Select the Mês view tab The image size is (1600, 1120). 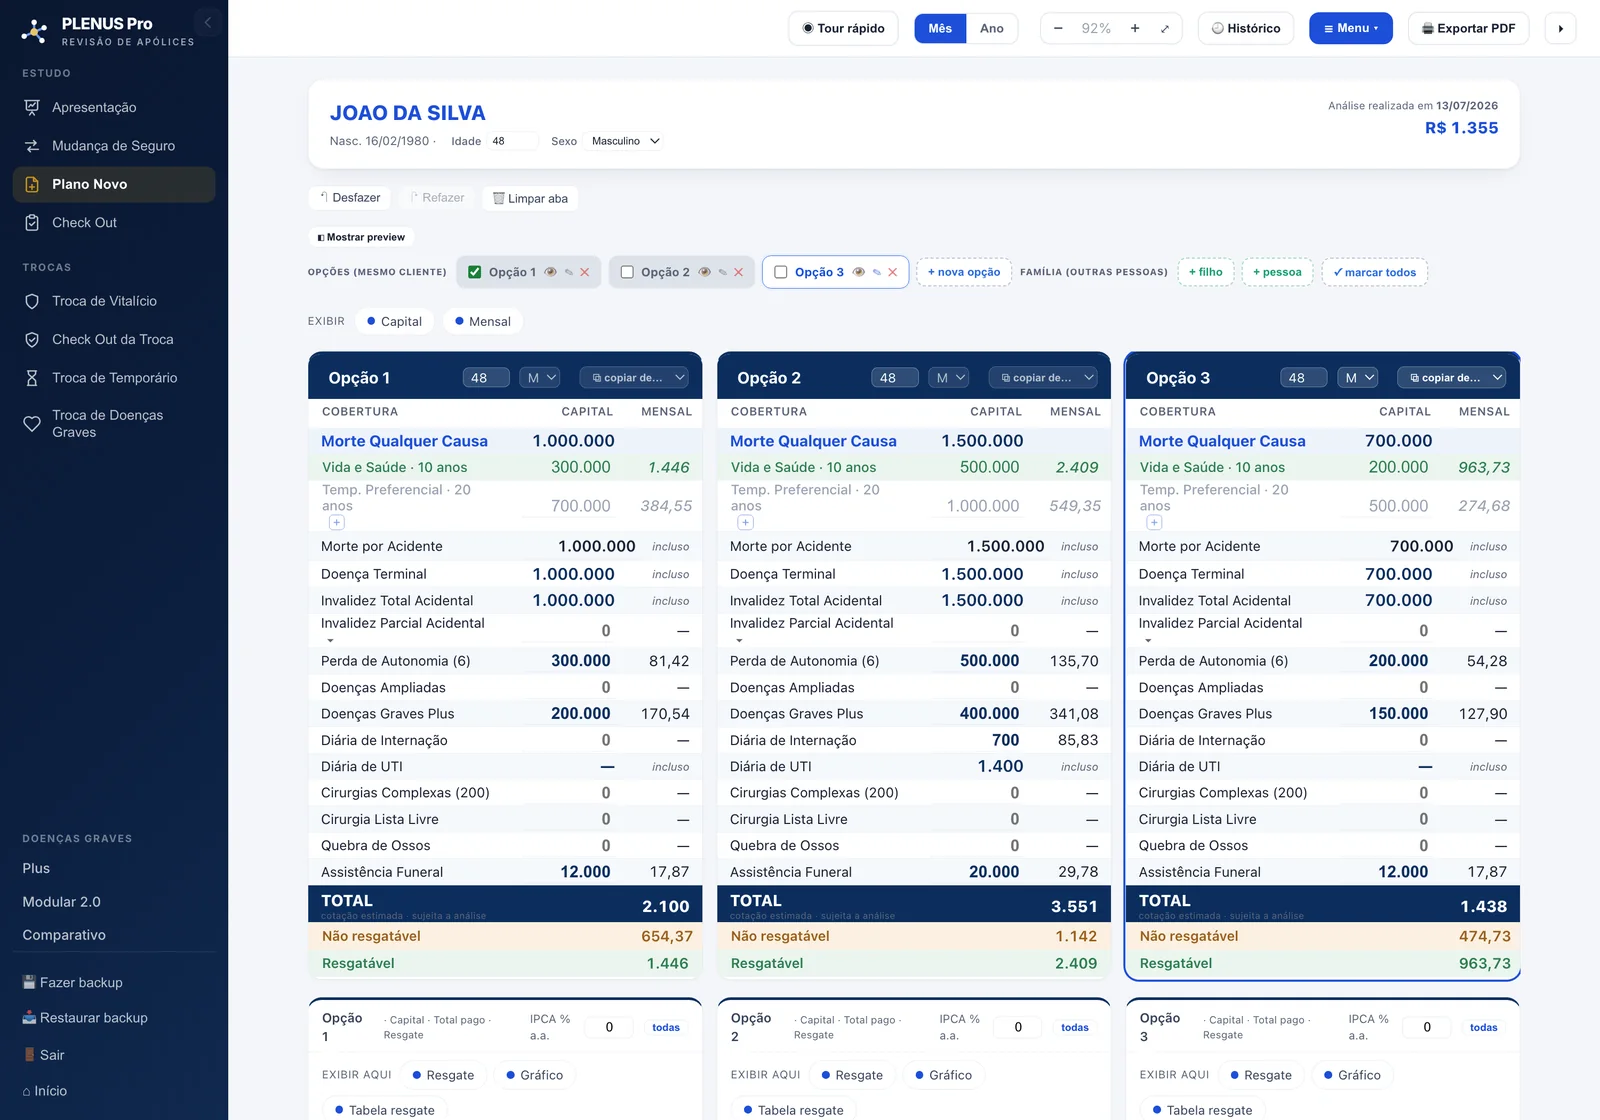point(940,28)
